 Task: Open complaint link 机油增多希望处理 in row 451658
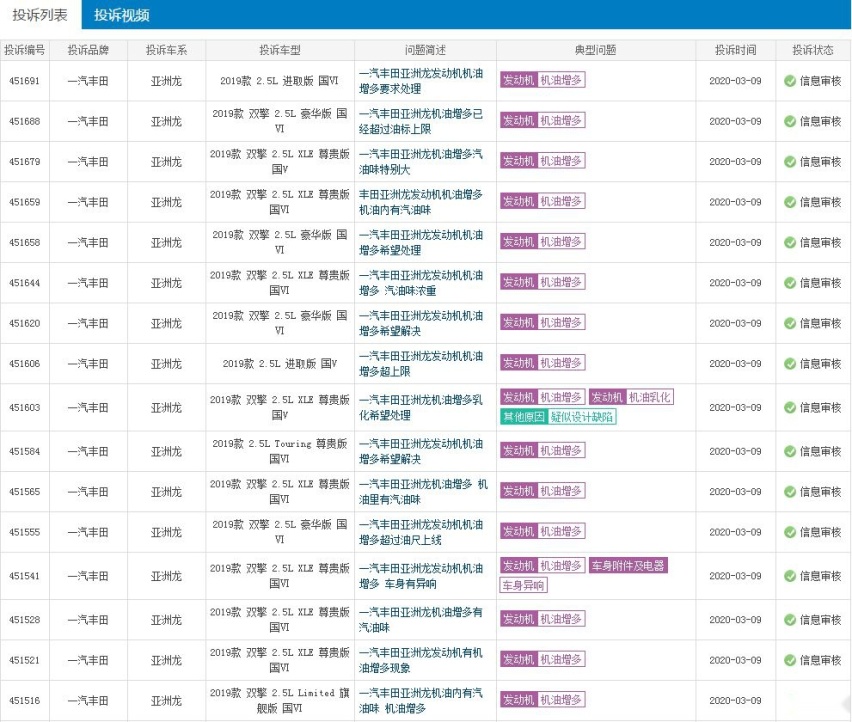[421, 242]
